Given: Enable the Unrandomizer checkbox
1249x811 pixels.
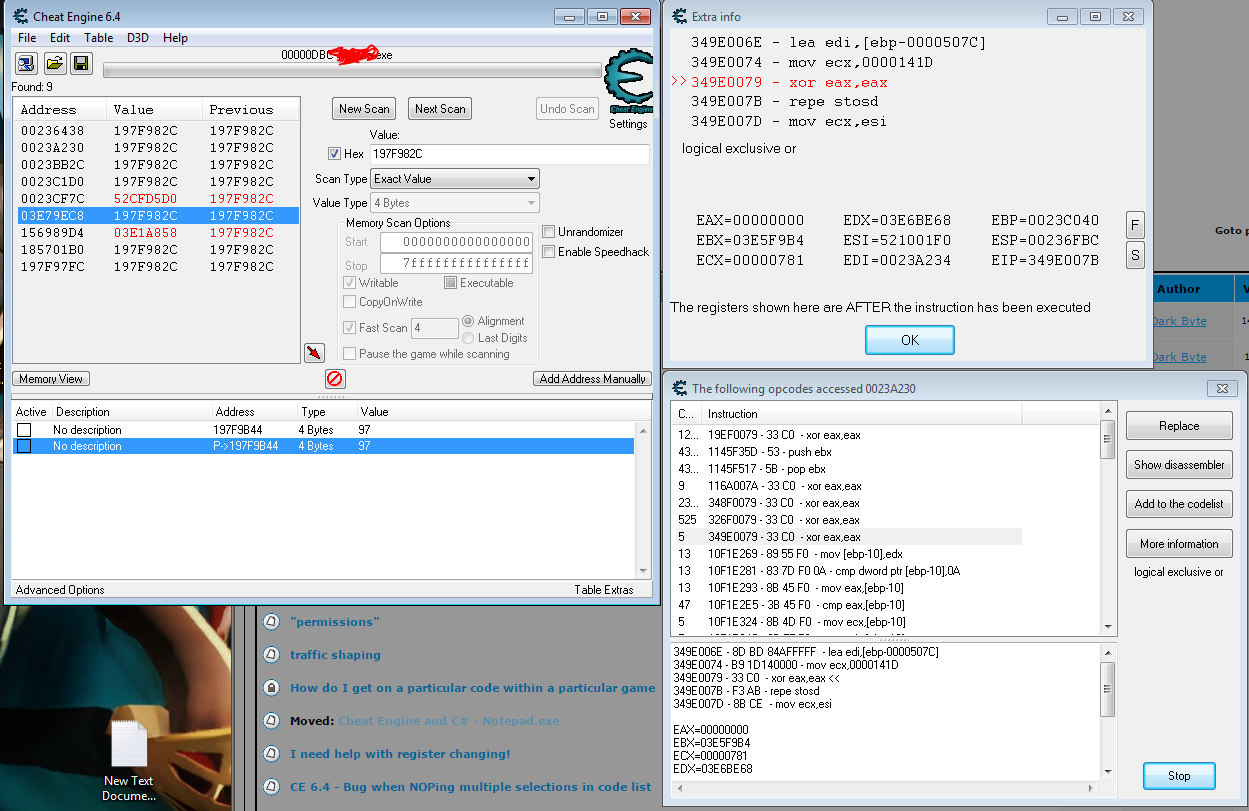Looking at the screenshot, I should (549, 232).
